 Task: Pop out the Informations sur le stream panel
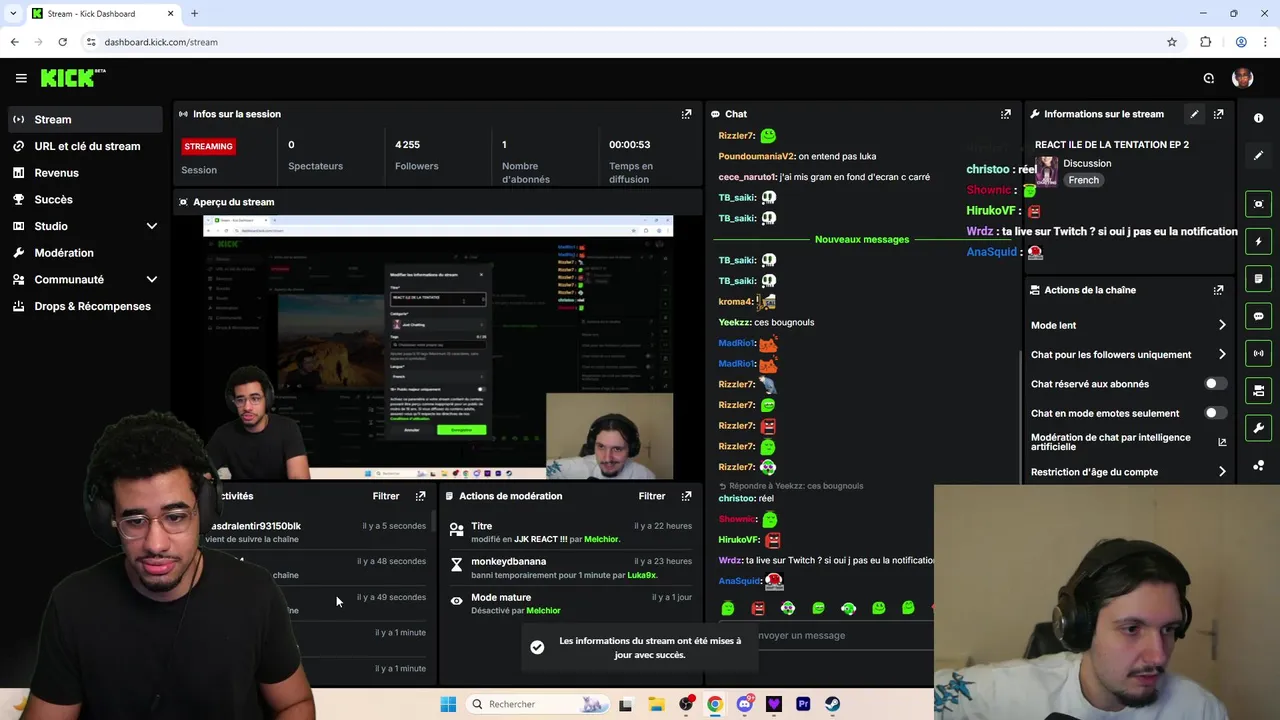point(1218,114)
